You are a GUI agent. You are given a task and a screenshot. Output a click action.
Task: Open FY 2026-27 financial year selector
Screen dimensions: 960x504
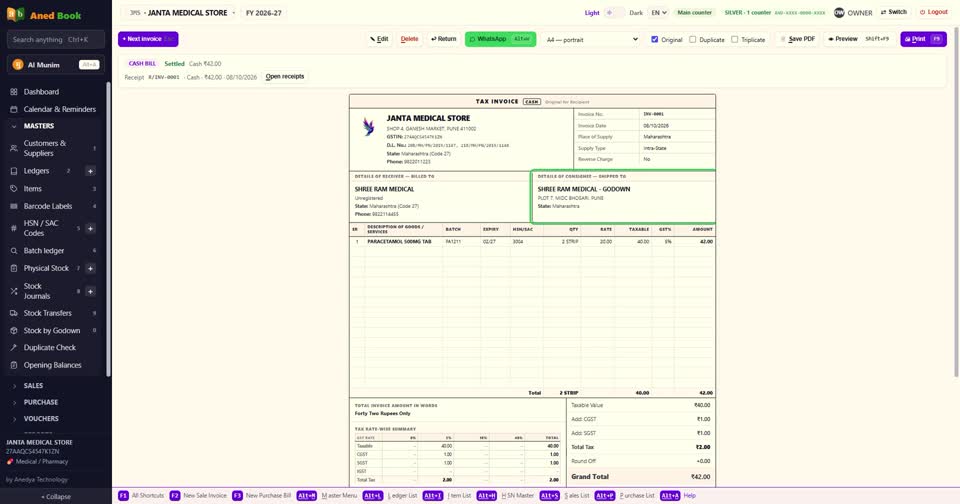(x=264, y=12)
